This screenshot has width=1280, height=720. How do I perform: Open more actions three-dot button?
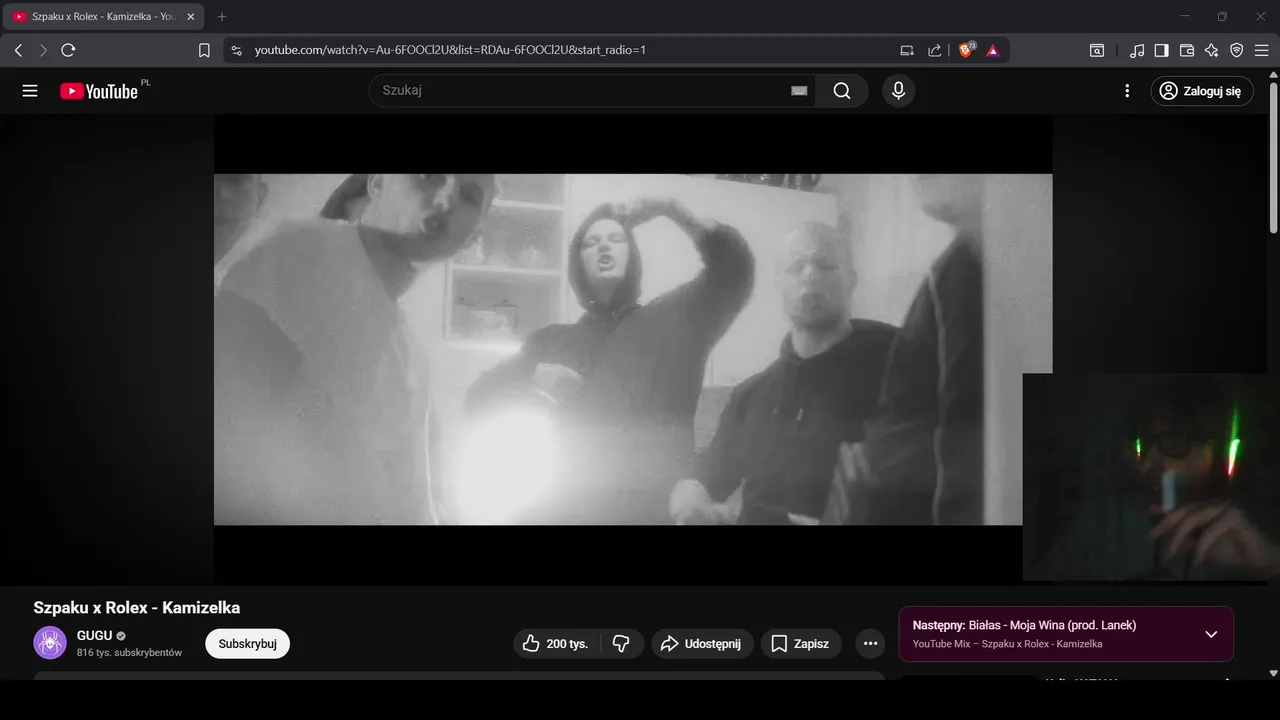tap(870, 644)
